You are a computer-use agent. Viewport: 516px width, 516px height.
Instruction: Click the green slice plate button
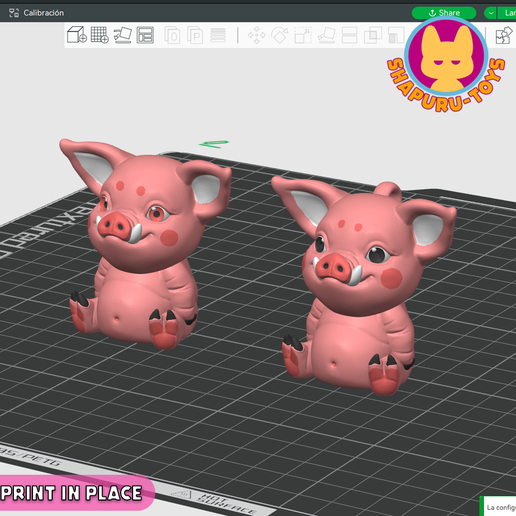(x=507, y=13)
